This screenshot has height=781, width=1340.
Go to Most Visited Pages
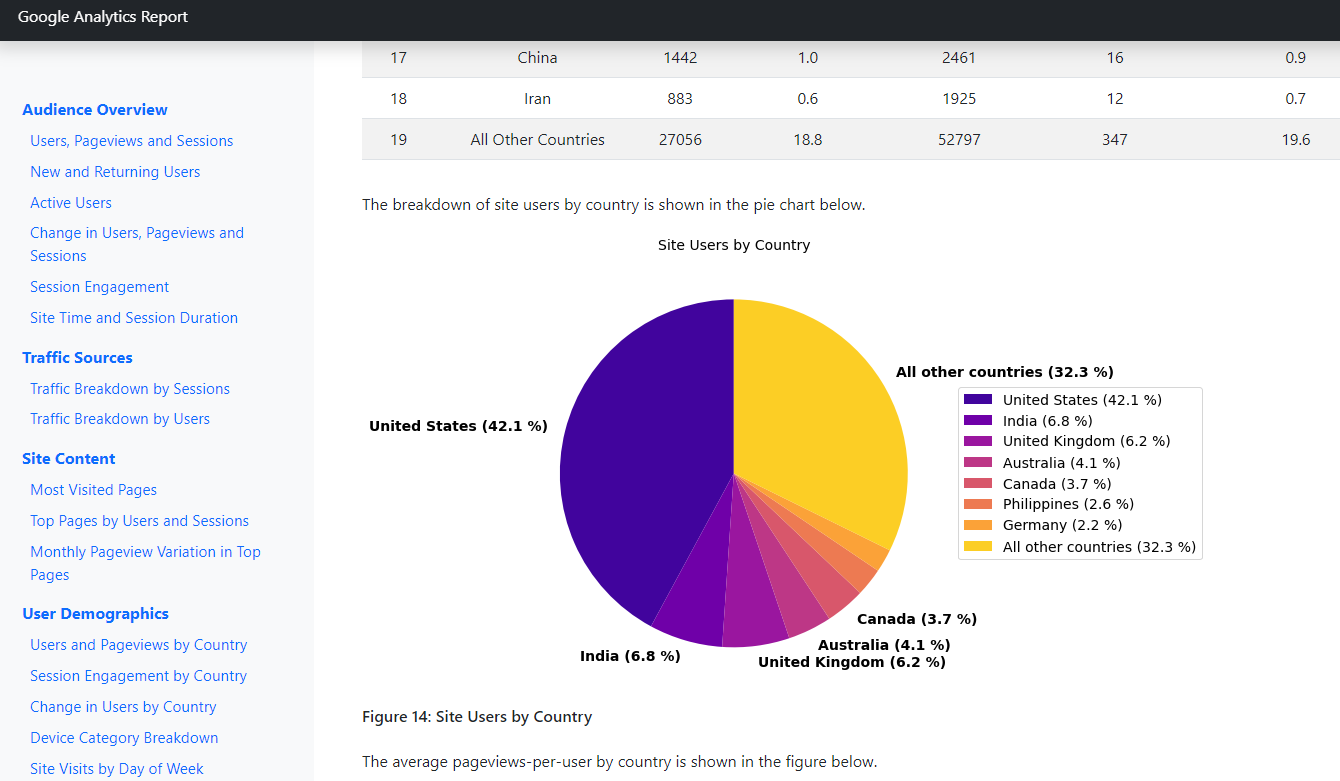pyautogui.click(x=93, y=490)
